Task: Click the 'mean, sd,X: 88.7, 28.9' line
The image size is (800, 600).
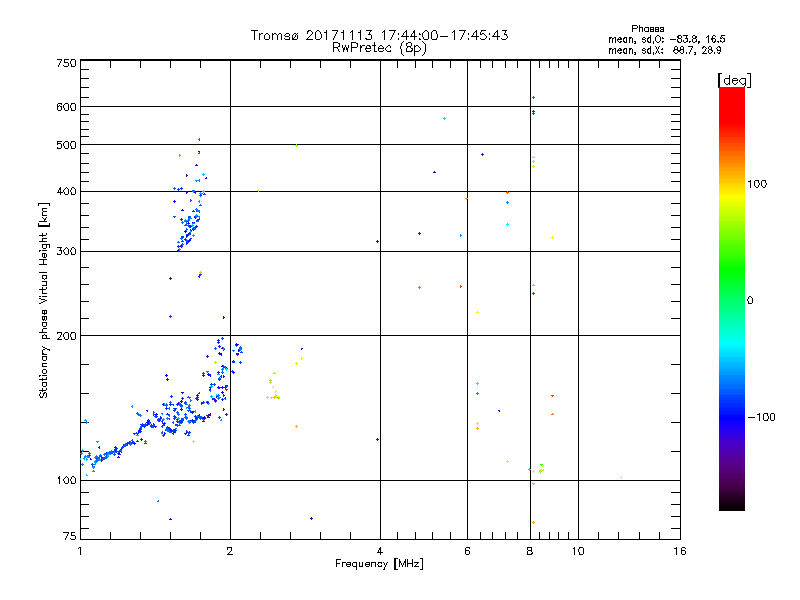Action: coord(664,50)
